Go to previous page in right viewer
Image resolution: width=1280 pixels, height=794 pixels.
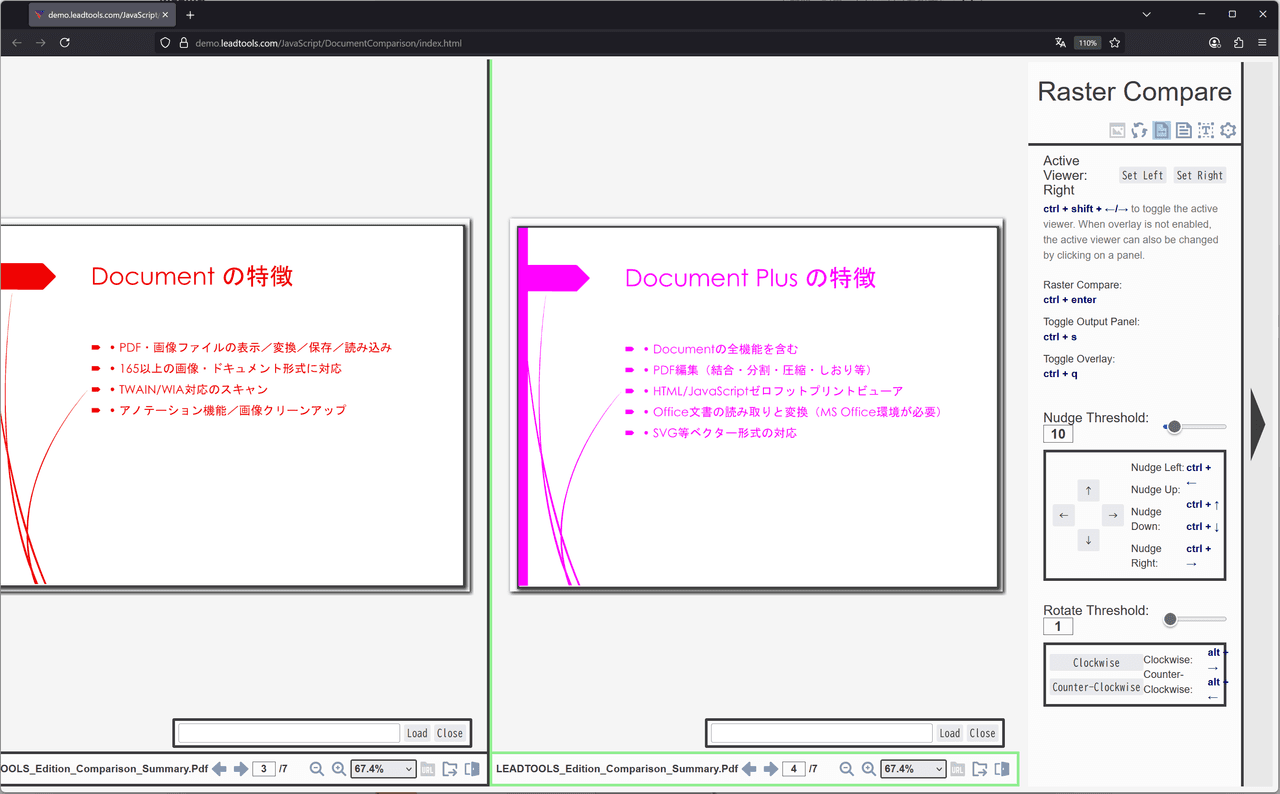click(x=749, y=769)
